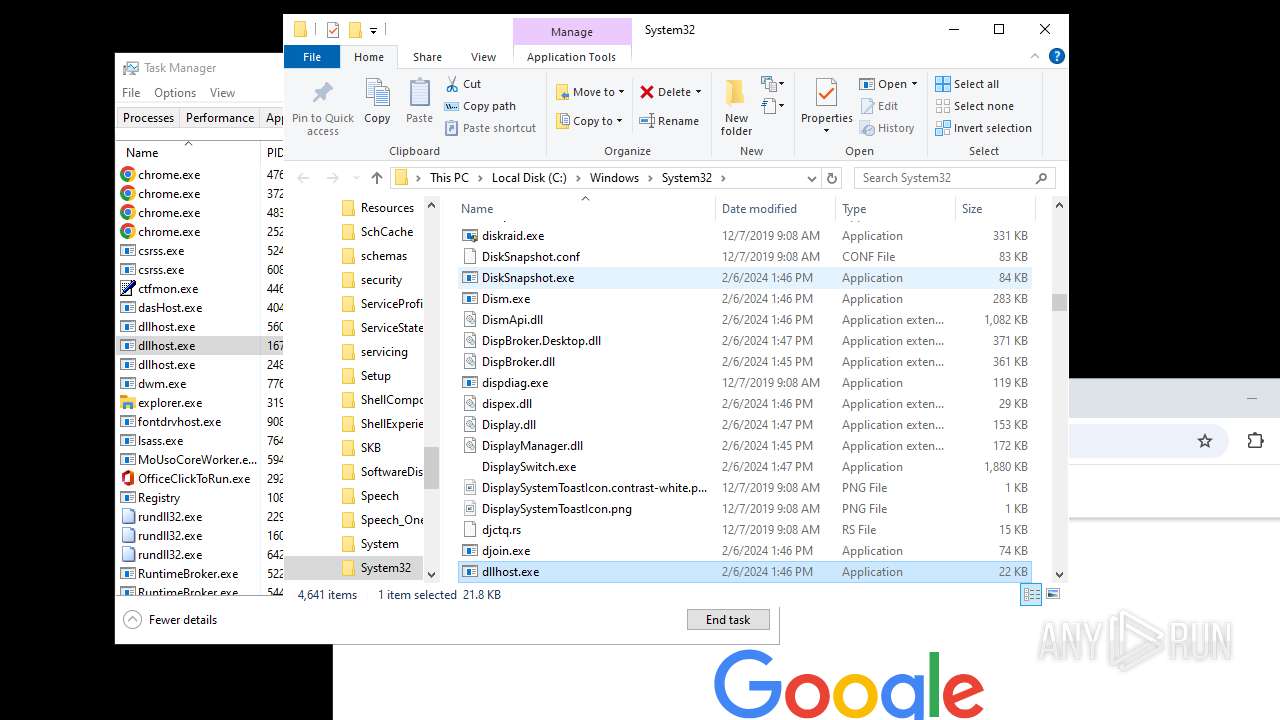The width and height of the screenshot is (1280, 720).
Task: Select the servicing folder in tree
Action: (384, 352)
